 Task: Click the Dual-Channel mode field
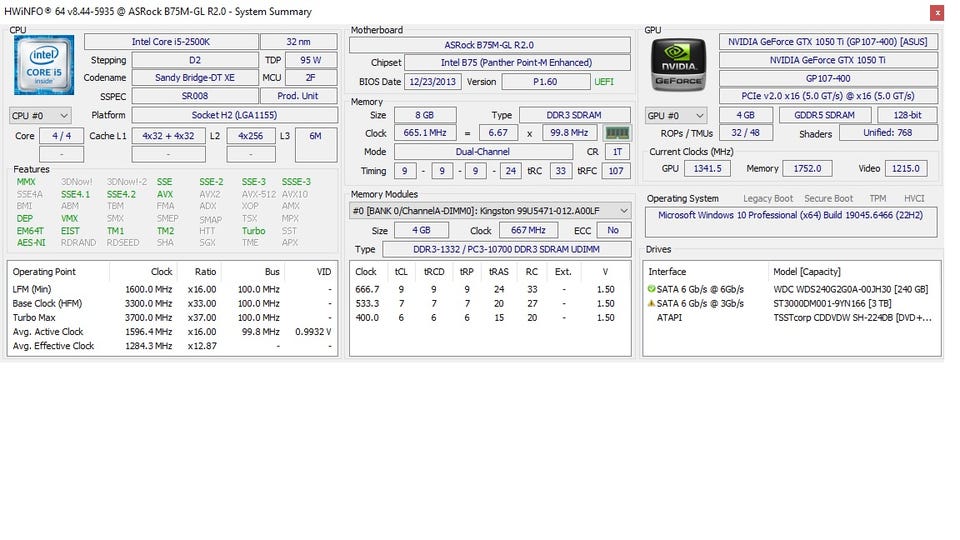(482, 151)
